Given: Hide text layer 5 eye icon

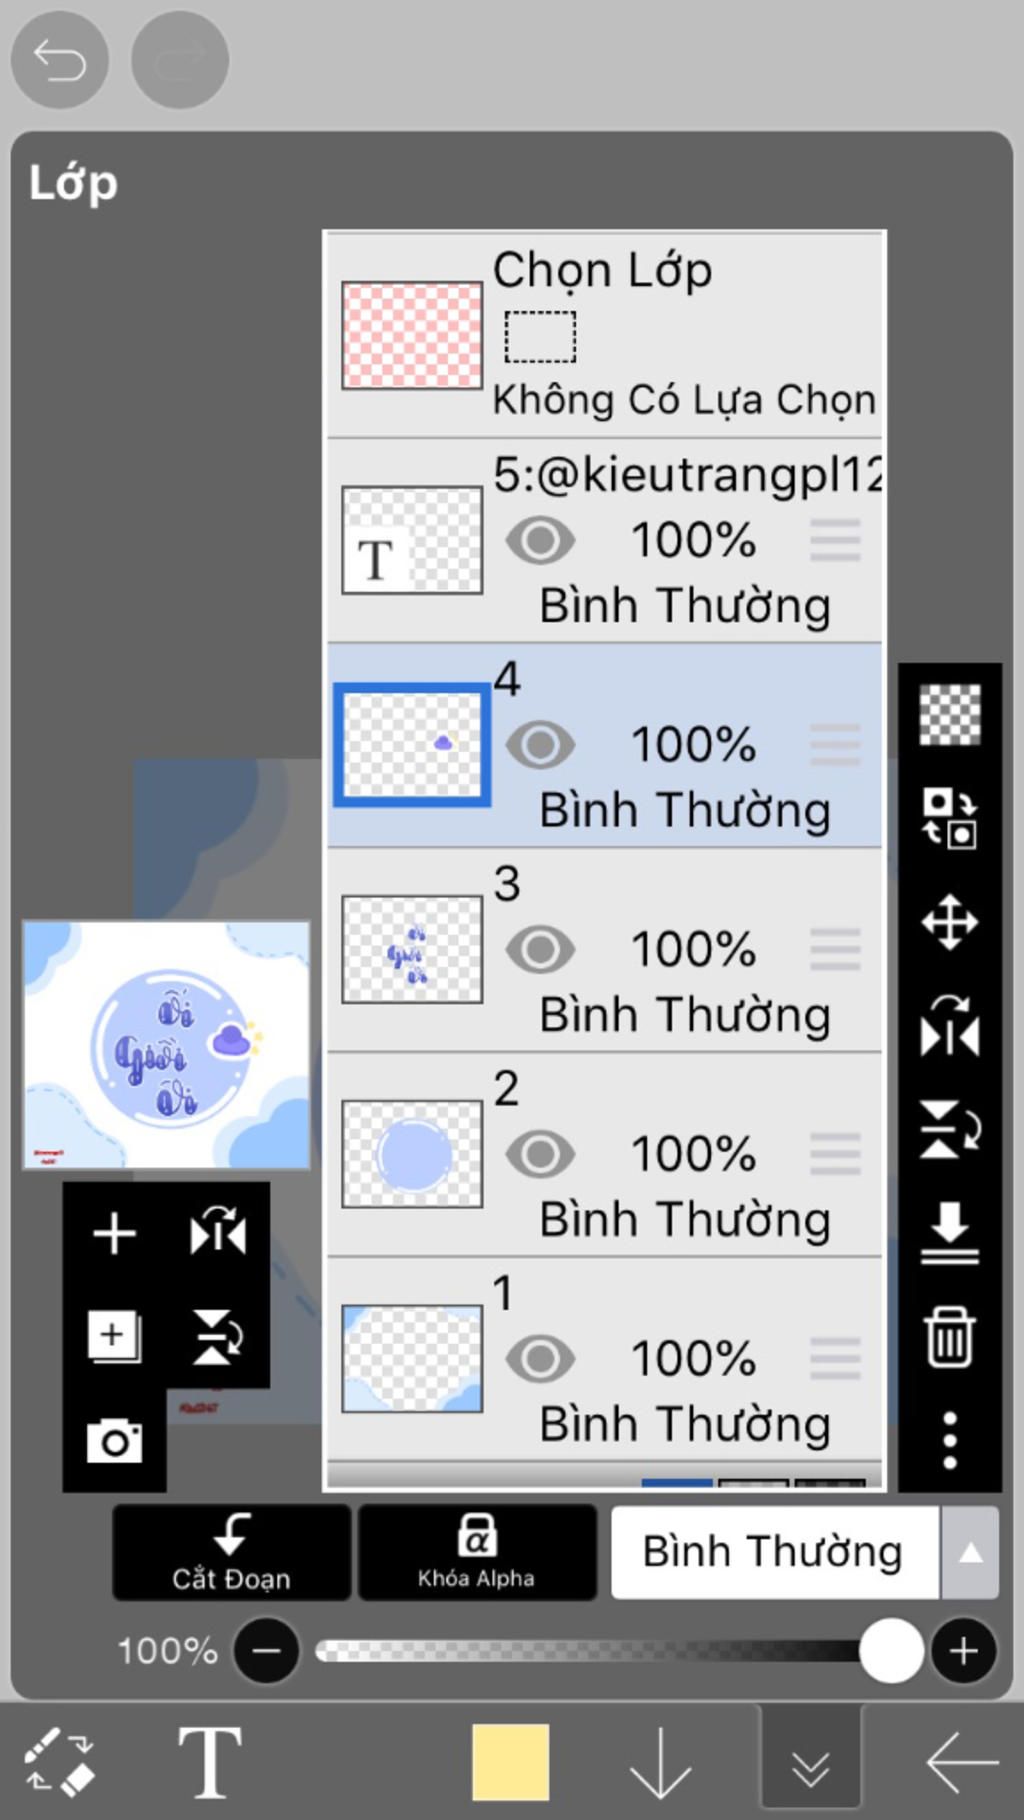Looking at the screenshot, I should click(x=540, y=541).
